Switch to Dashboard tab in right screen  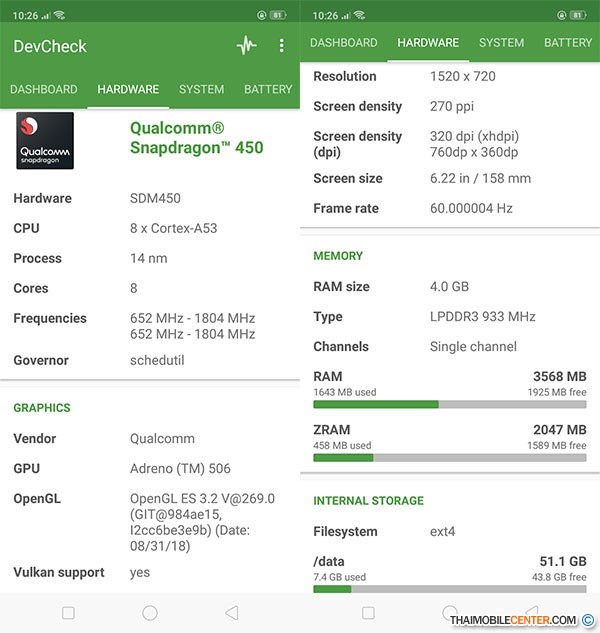(344, 43)
